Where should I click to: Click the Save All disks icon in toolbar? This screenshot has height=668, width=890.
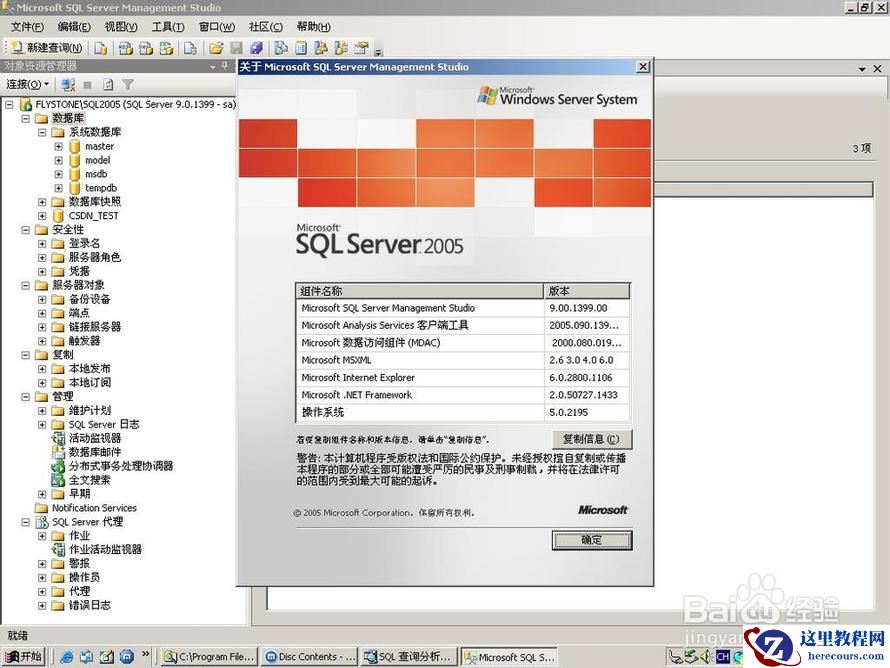(256, 47)
